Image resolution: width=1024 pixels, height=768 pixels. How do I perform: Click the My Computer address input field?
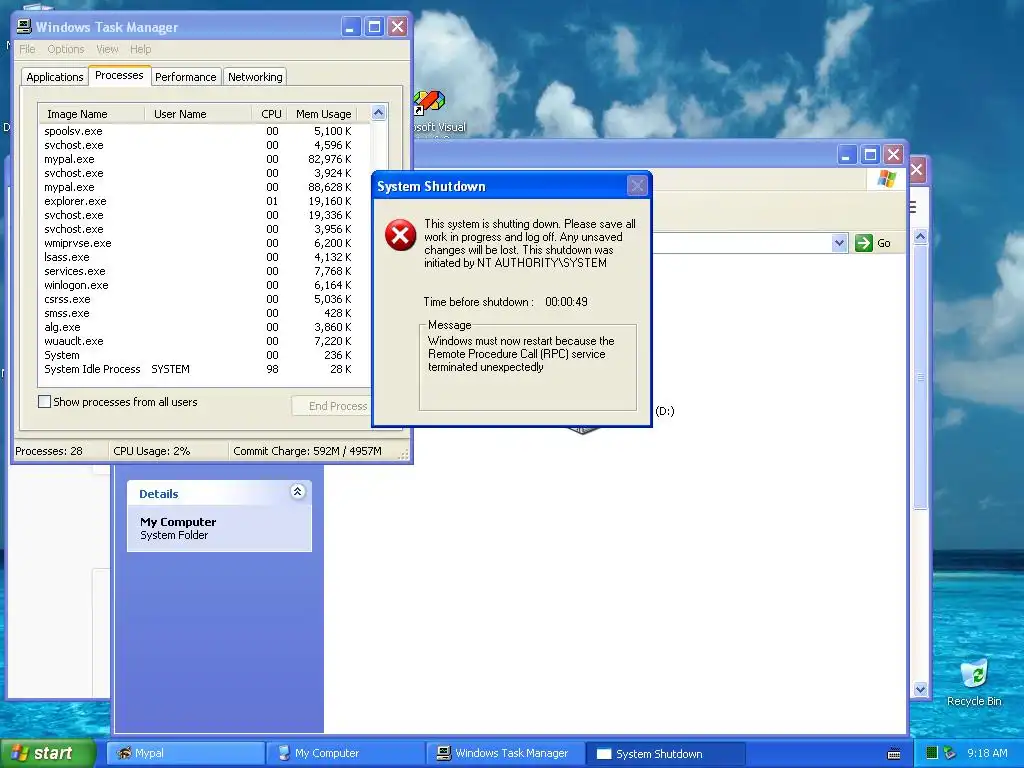coord(741,243)
